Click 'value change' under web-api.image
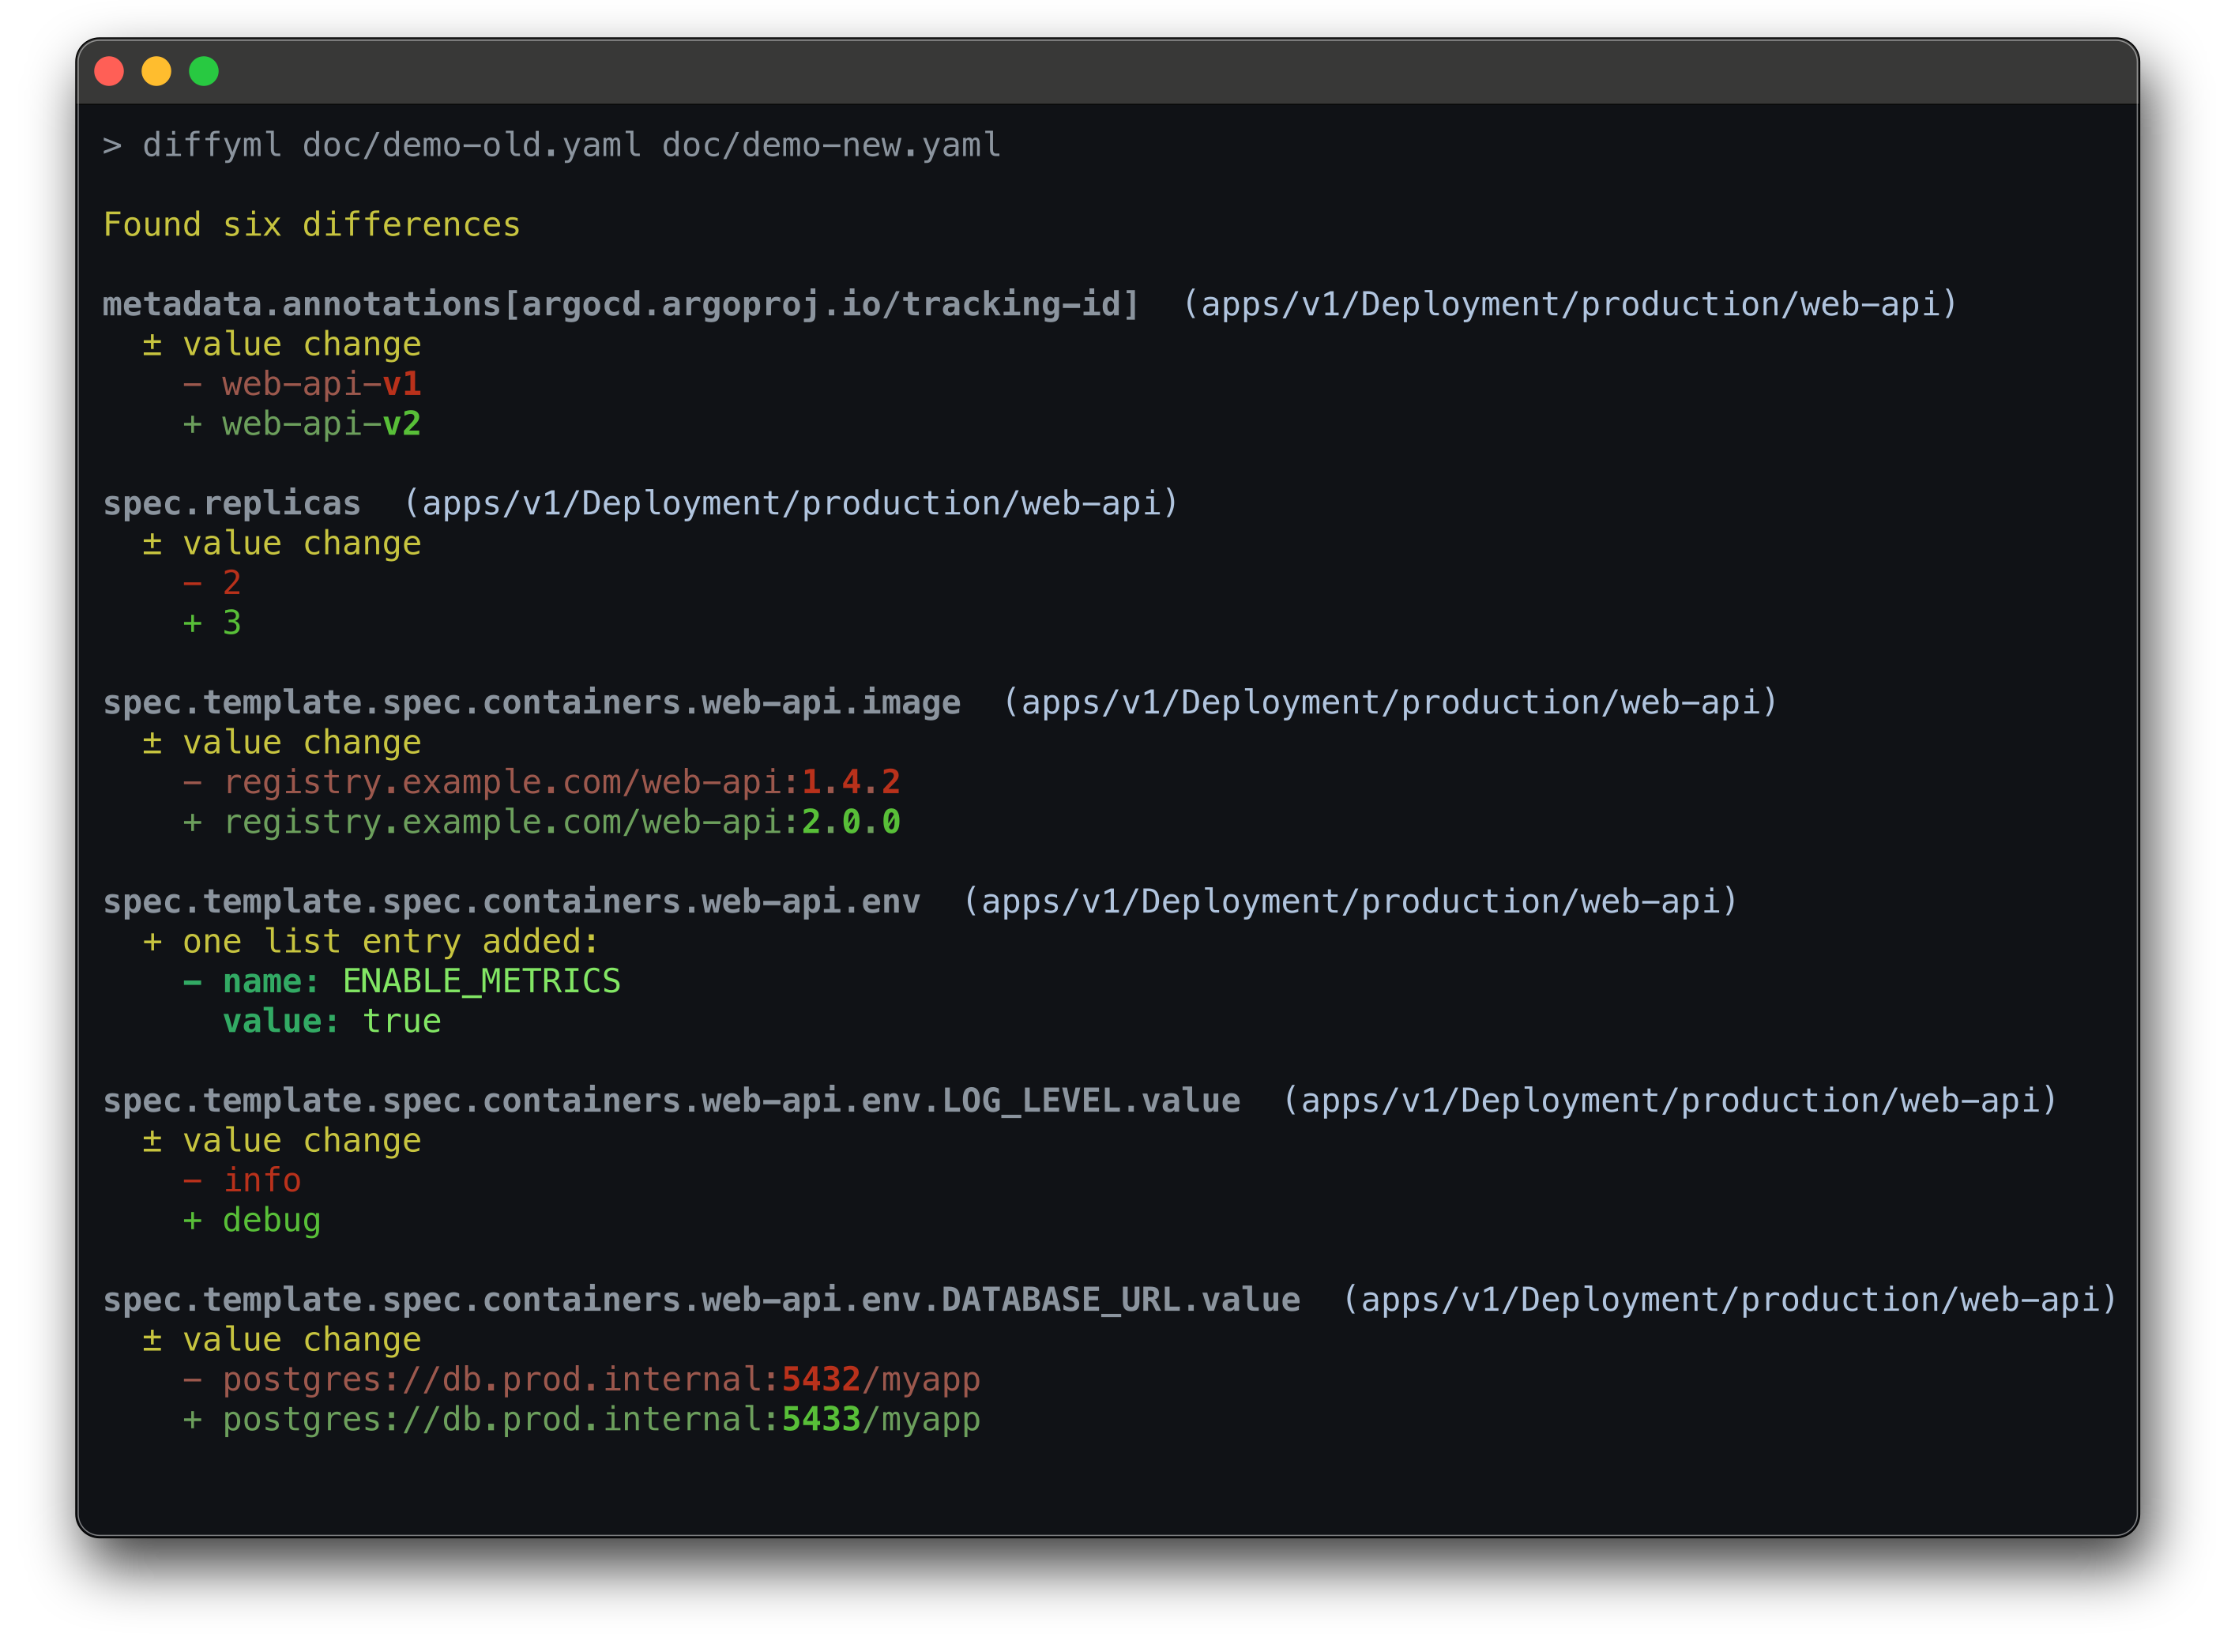 tap(302, 743)
